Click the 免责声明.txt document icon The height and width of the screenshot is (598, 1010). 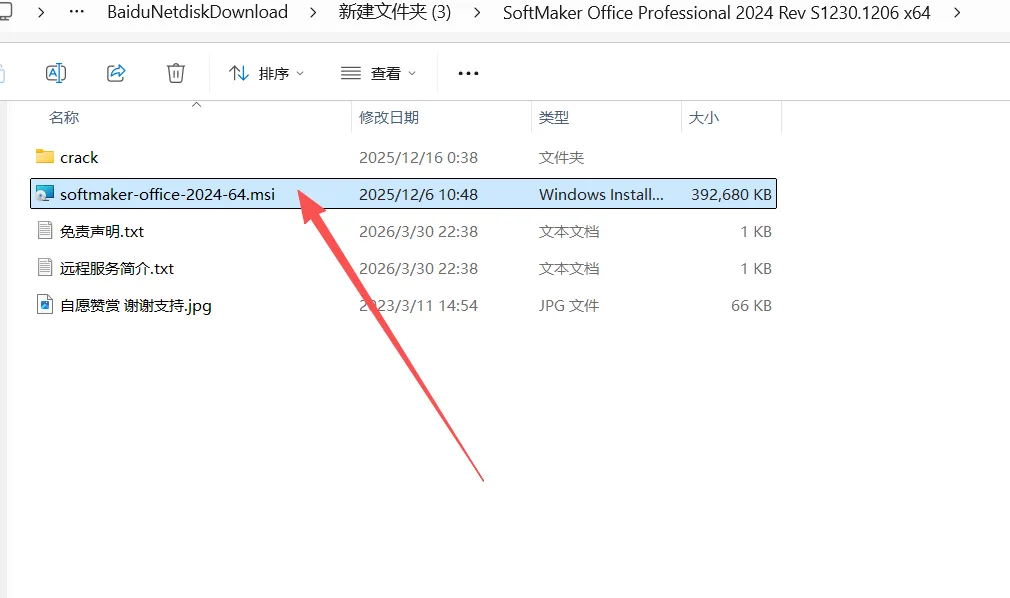[x=44, y=230]
